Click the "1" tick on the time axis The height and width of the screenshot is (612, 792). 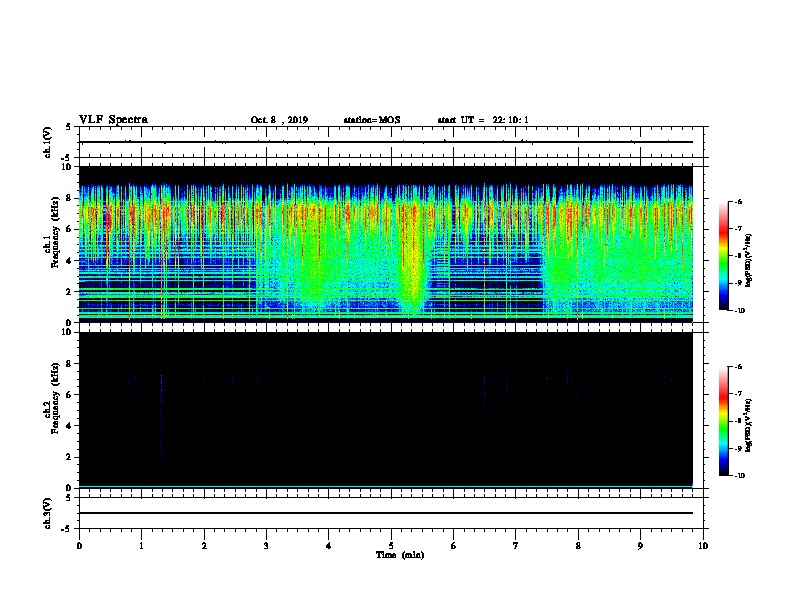pos(141,546)
